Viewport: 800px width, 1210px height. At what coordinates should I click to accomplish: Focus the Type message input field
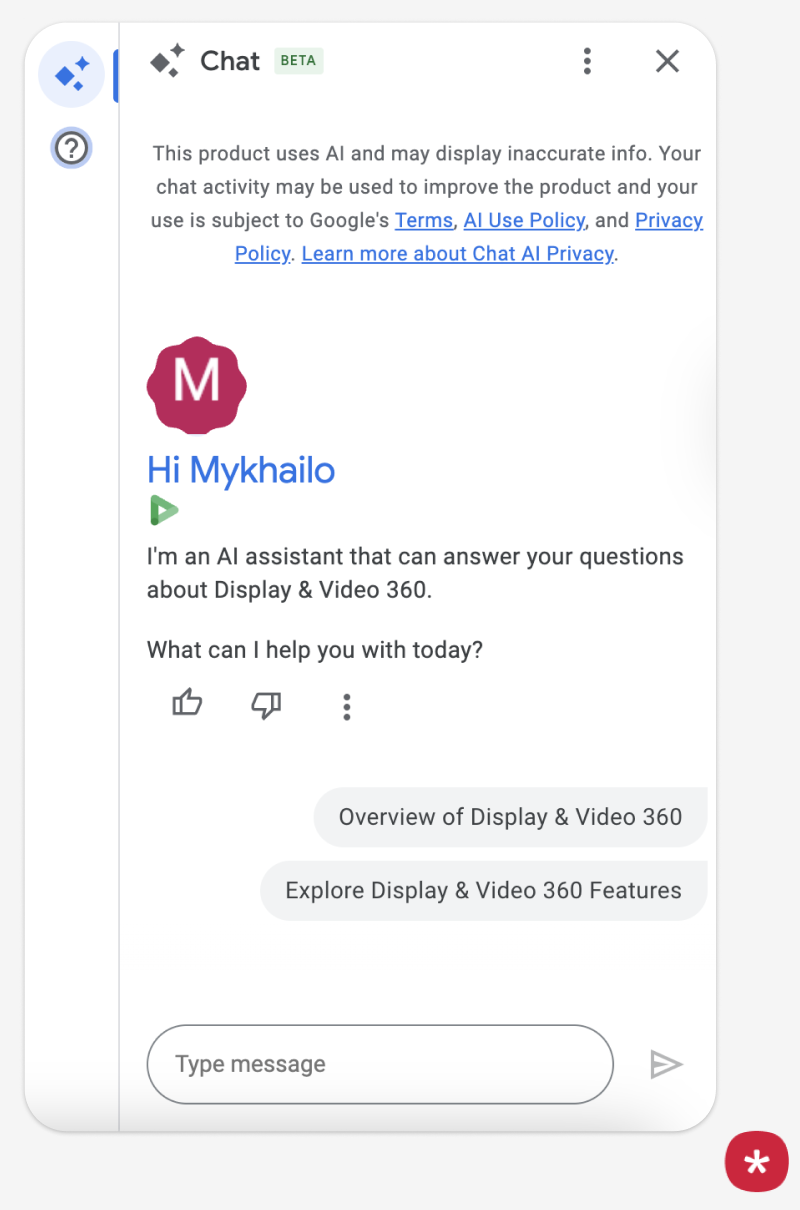380,1064
